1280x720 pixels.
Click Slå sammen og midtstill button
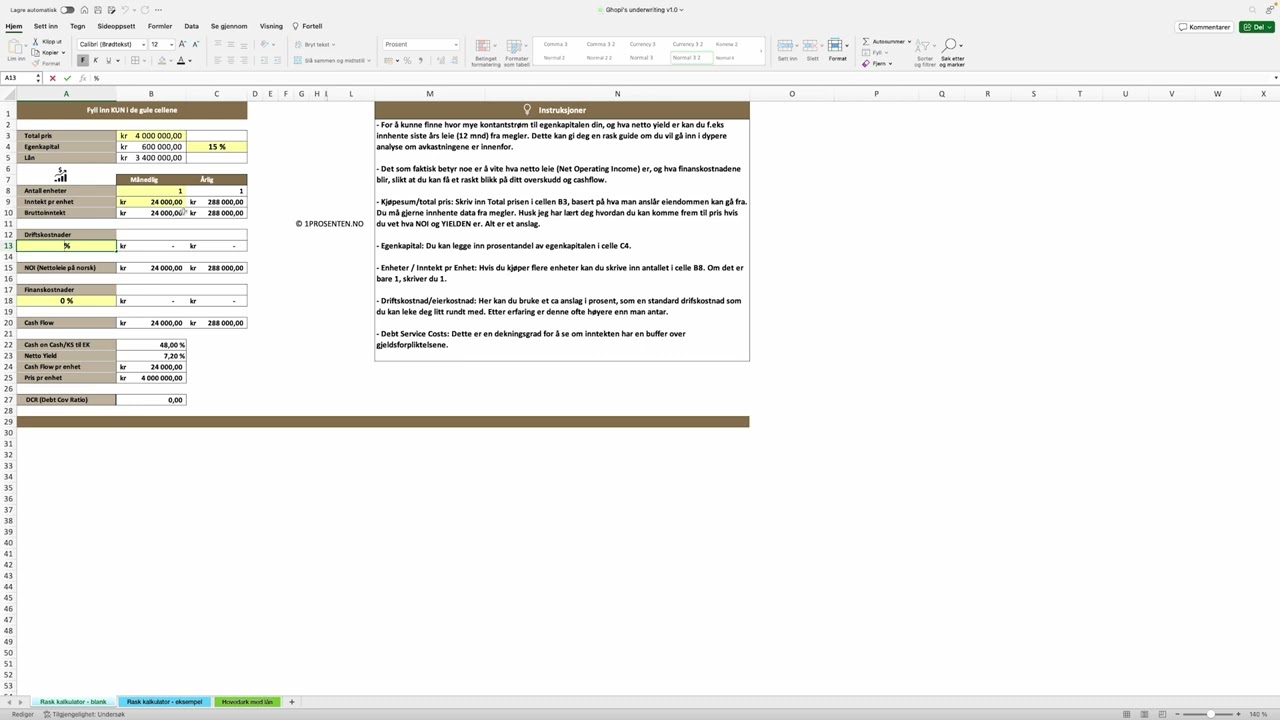(x=333, y=61)
